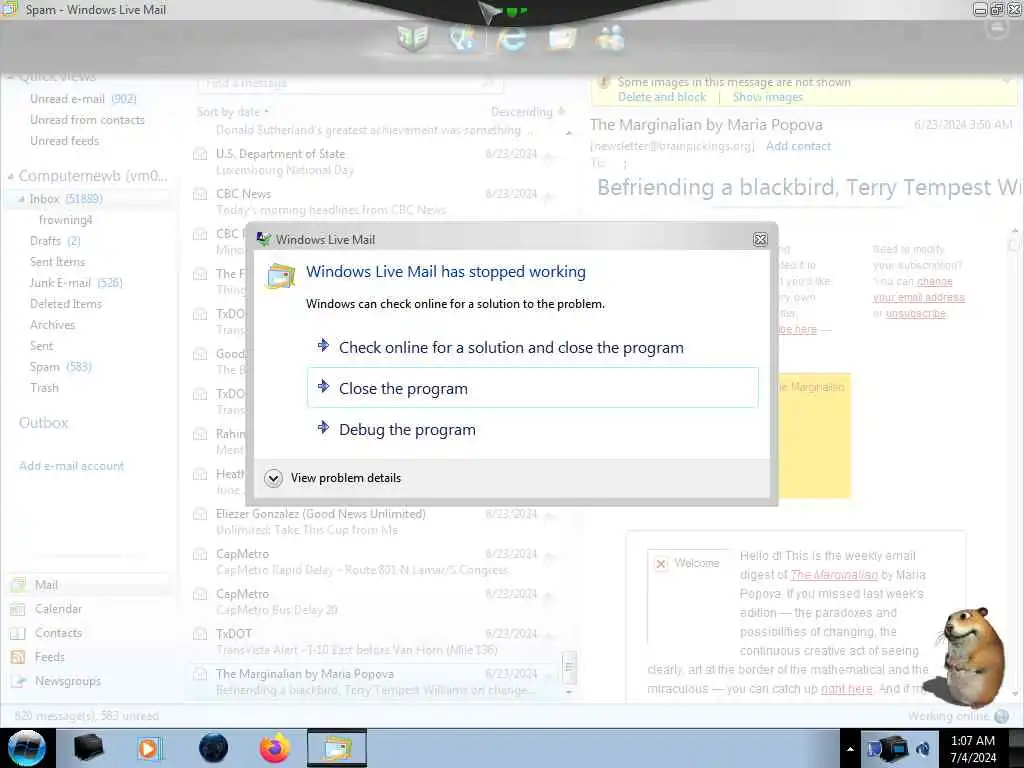Click arrow icon beside Debug the program
Image resolution: width=1024 pixels, height=768 pixels.
[323, 428]
